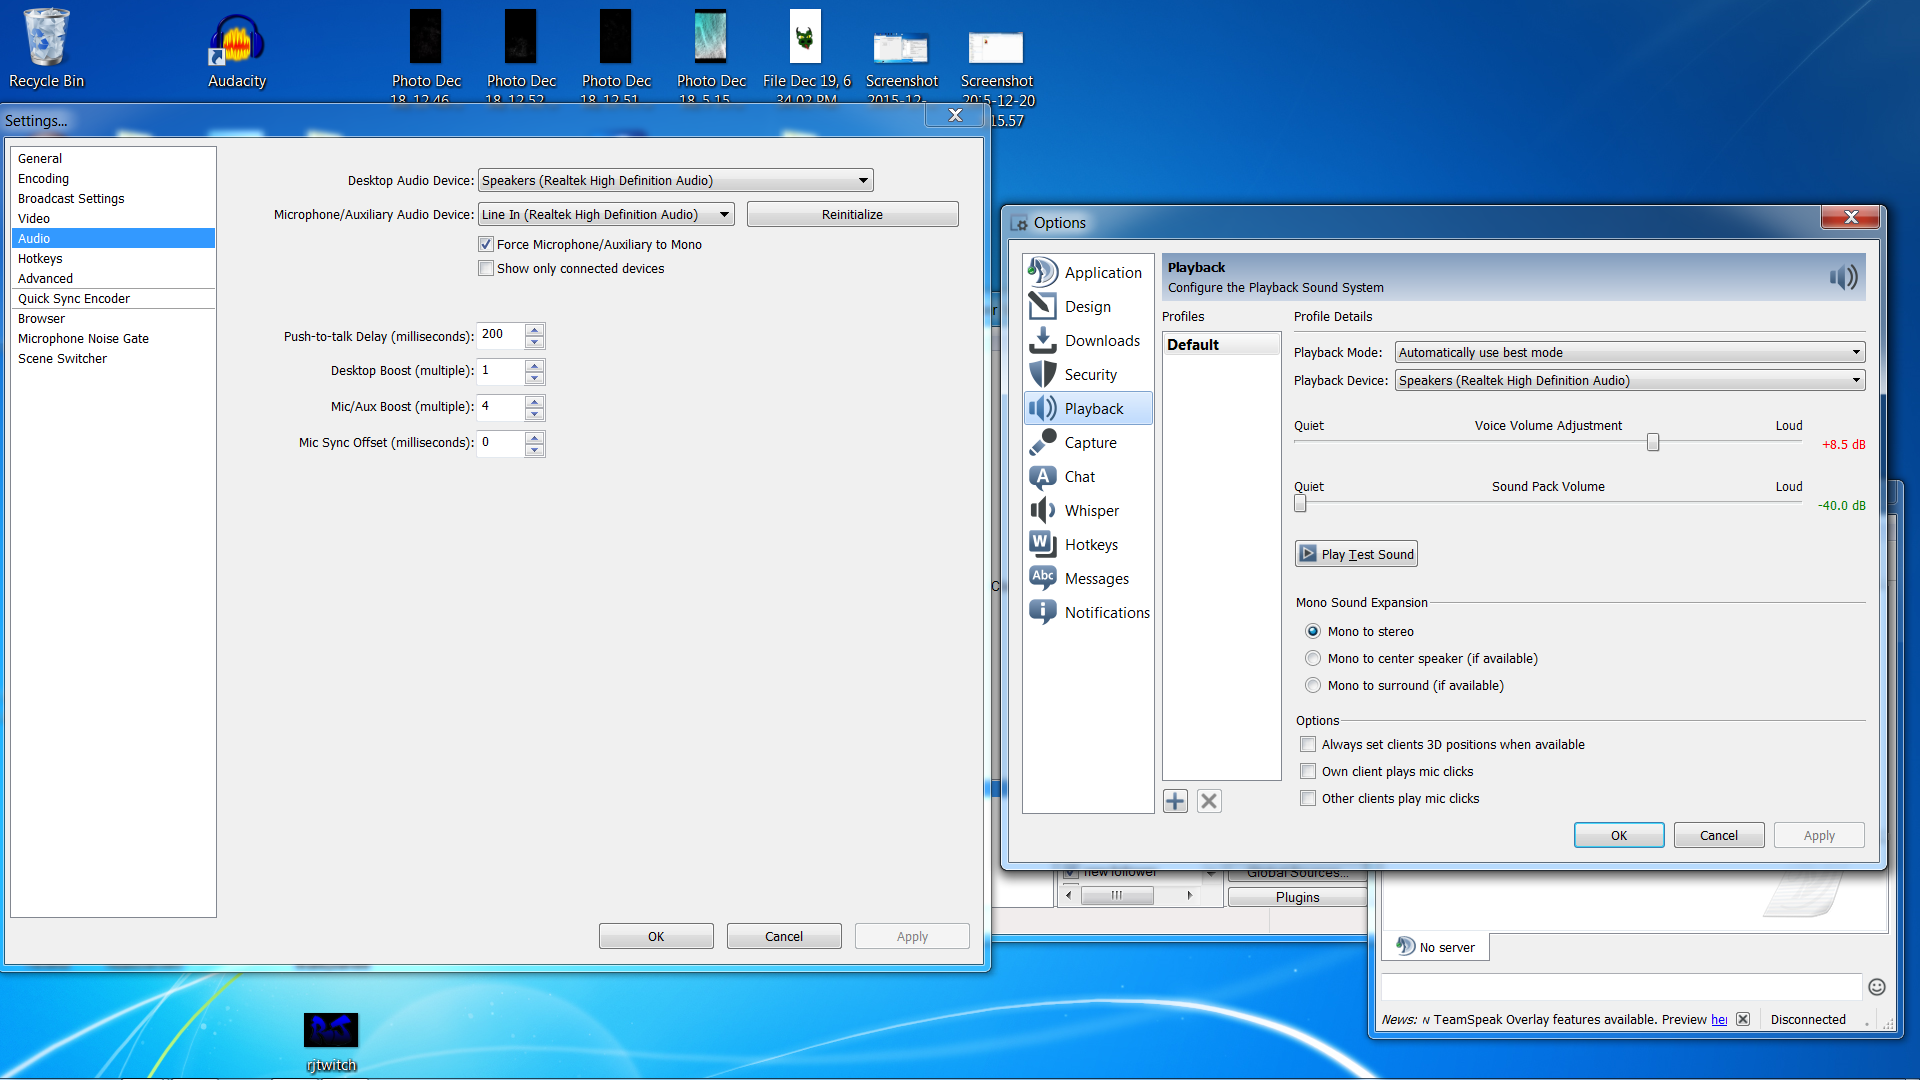
Task: Open Audacity desktop shortcut
Action: 237,50
